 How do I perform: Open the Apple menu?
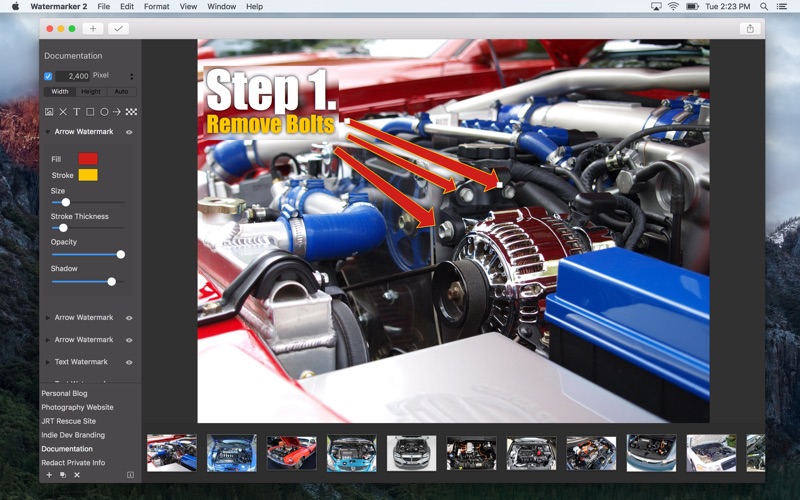pyautogui.click(x=15, y=6)
